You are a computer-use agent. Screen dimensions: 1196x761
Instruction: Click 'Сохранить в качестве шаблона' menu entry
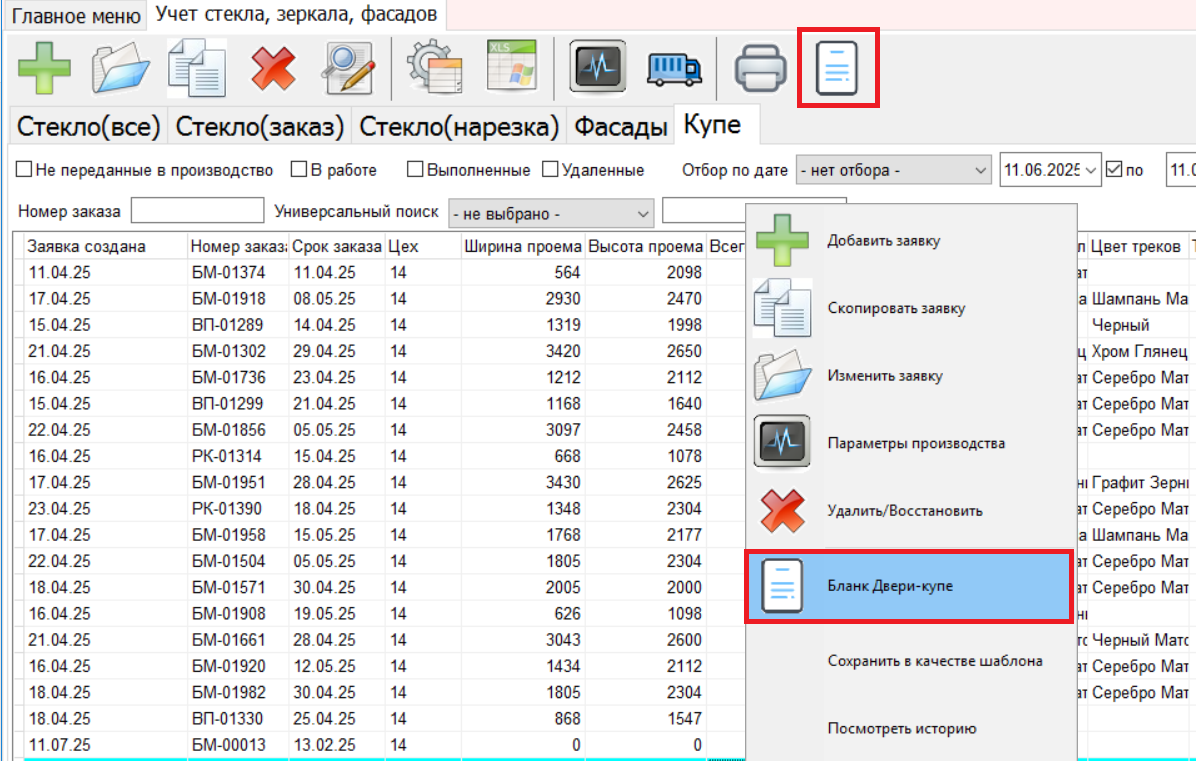[x=935, y=661]
